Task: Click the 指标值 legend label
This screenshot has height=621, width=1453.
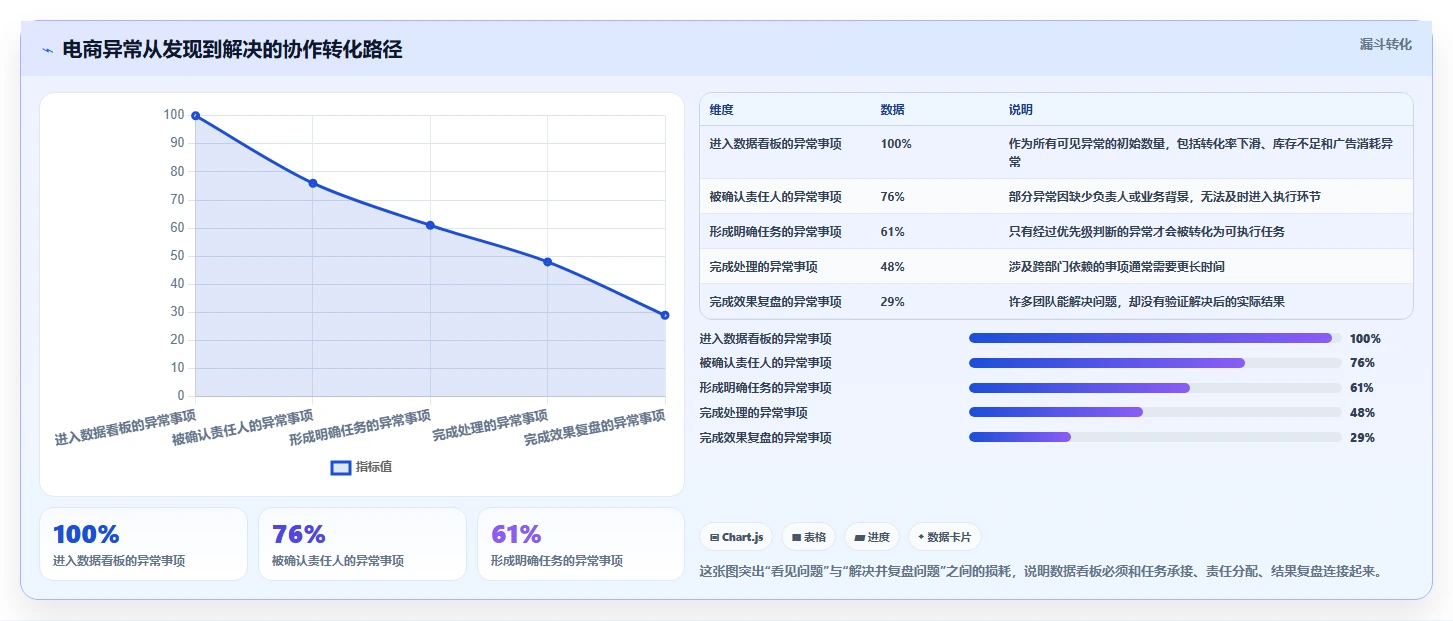Action: click(374, 467)
